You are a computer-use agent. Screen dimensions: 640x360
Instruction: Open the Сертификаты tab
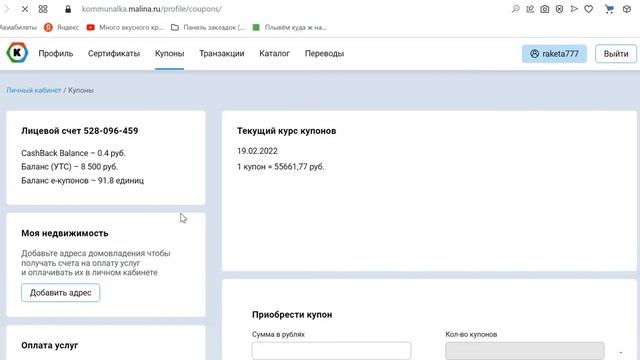tap(114, 53)
